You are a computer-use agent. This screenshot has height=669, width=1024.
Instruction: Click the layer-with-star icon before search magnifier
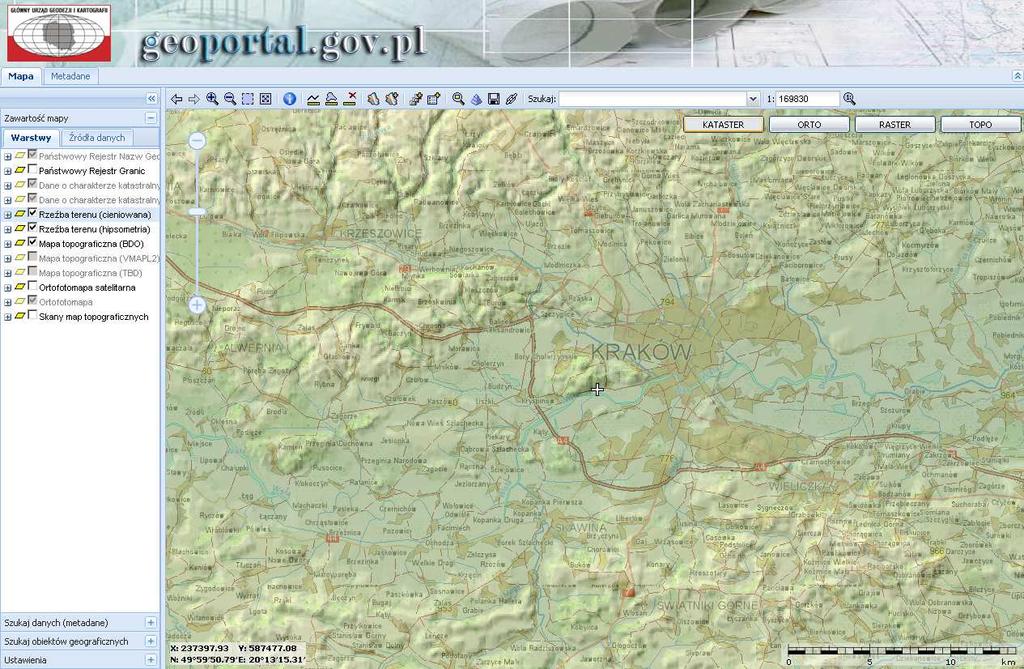point(434,99)
